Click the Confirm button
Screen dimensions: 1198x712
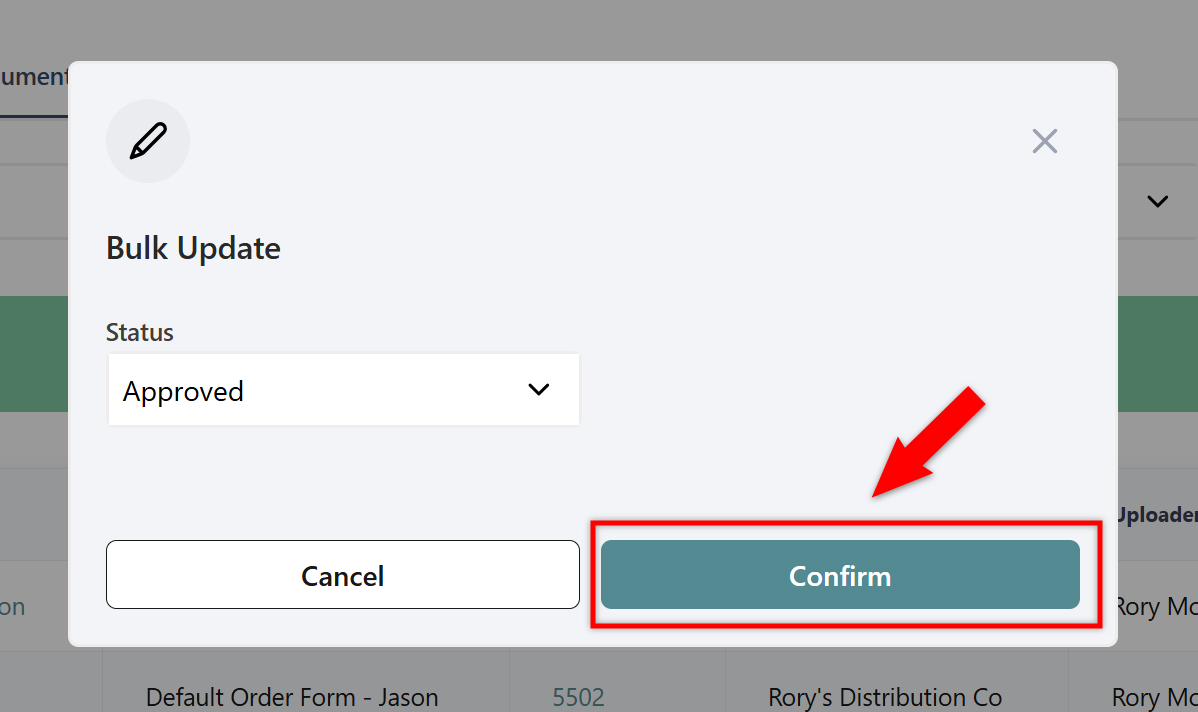tap(840, 574)
